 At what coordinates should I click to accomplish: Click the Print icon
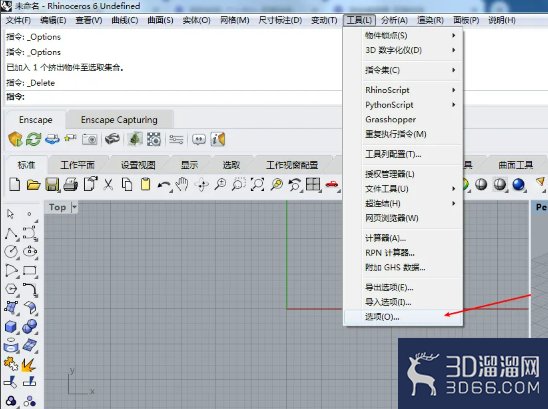tap(71, 184)
